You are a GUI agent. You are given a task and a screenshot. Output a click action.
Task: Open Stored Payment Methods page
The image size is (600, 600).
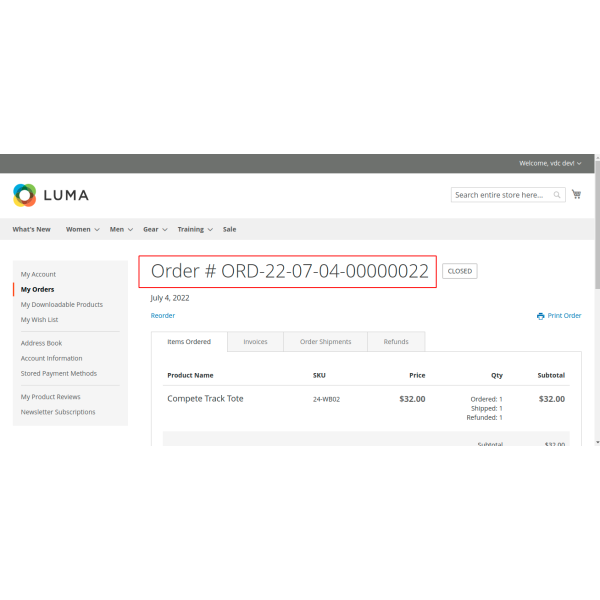[x=58, y=373]
